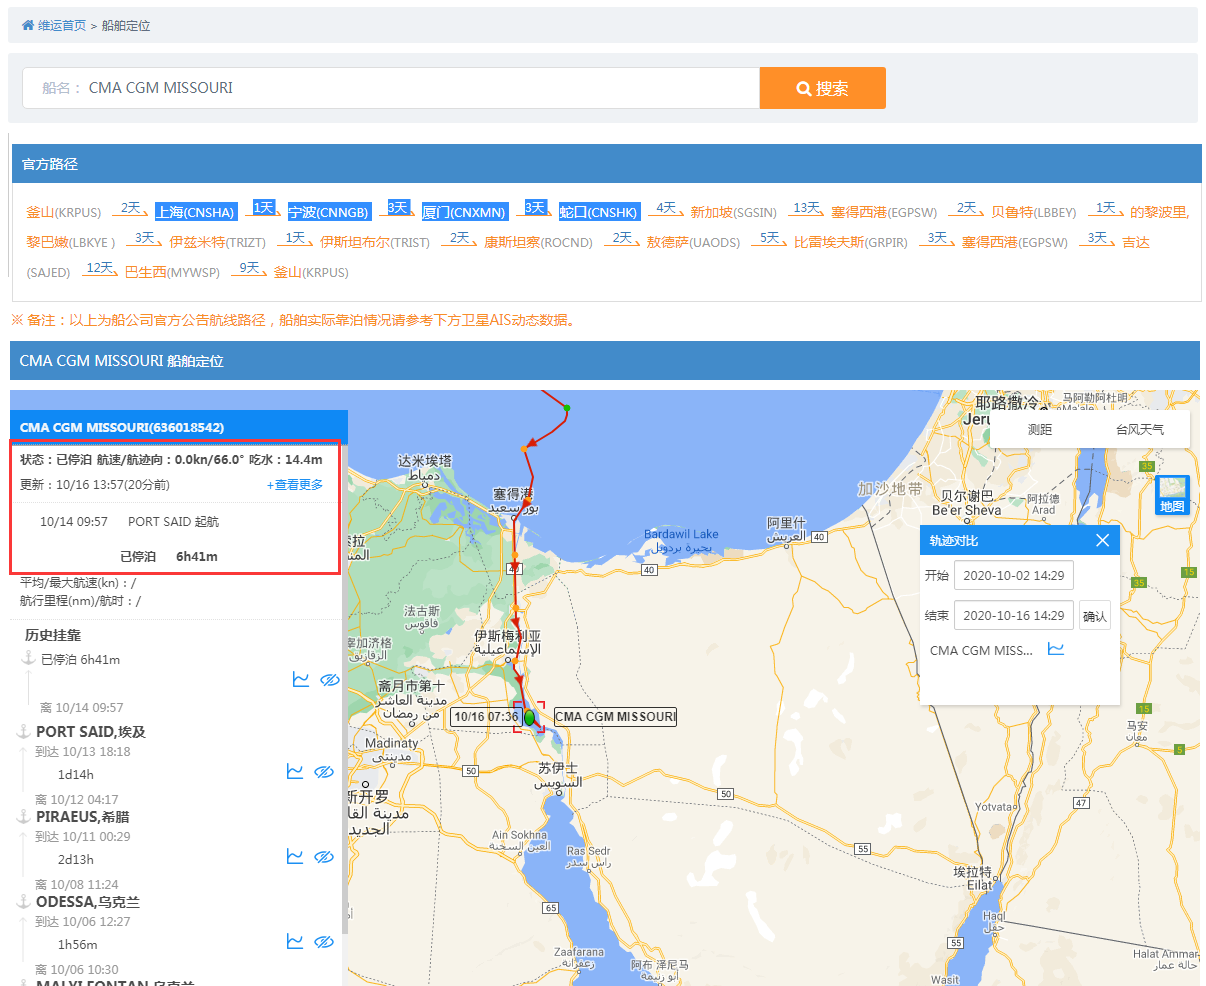Select the 台风天气 typhoon weather option
Screen dimensions: 1206x986
[1139, 430]
